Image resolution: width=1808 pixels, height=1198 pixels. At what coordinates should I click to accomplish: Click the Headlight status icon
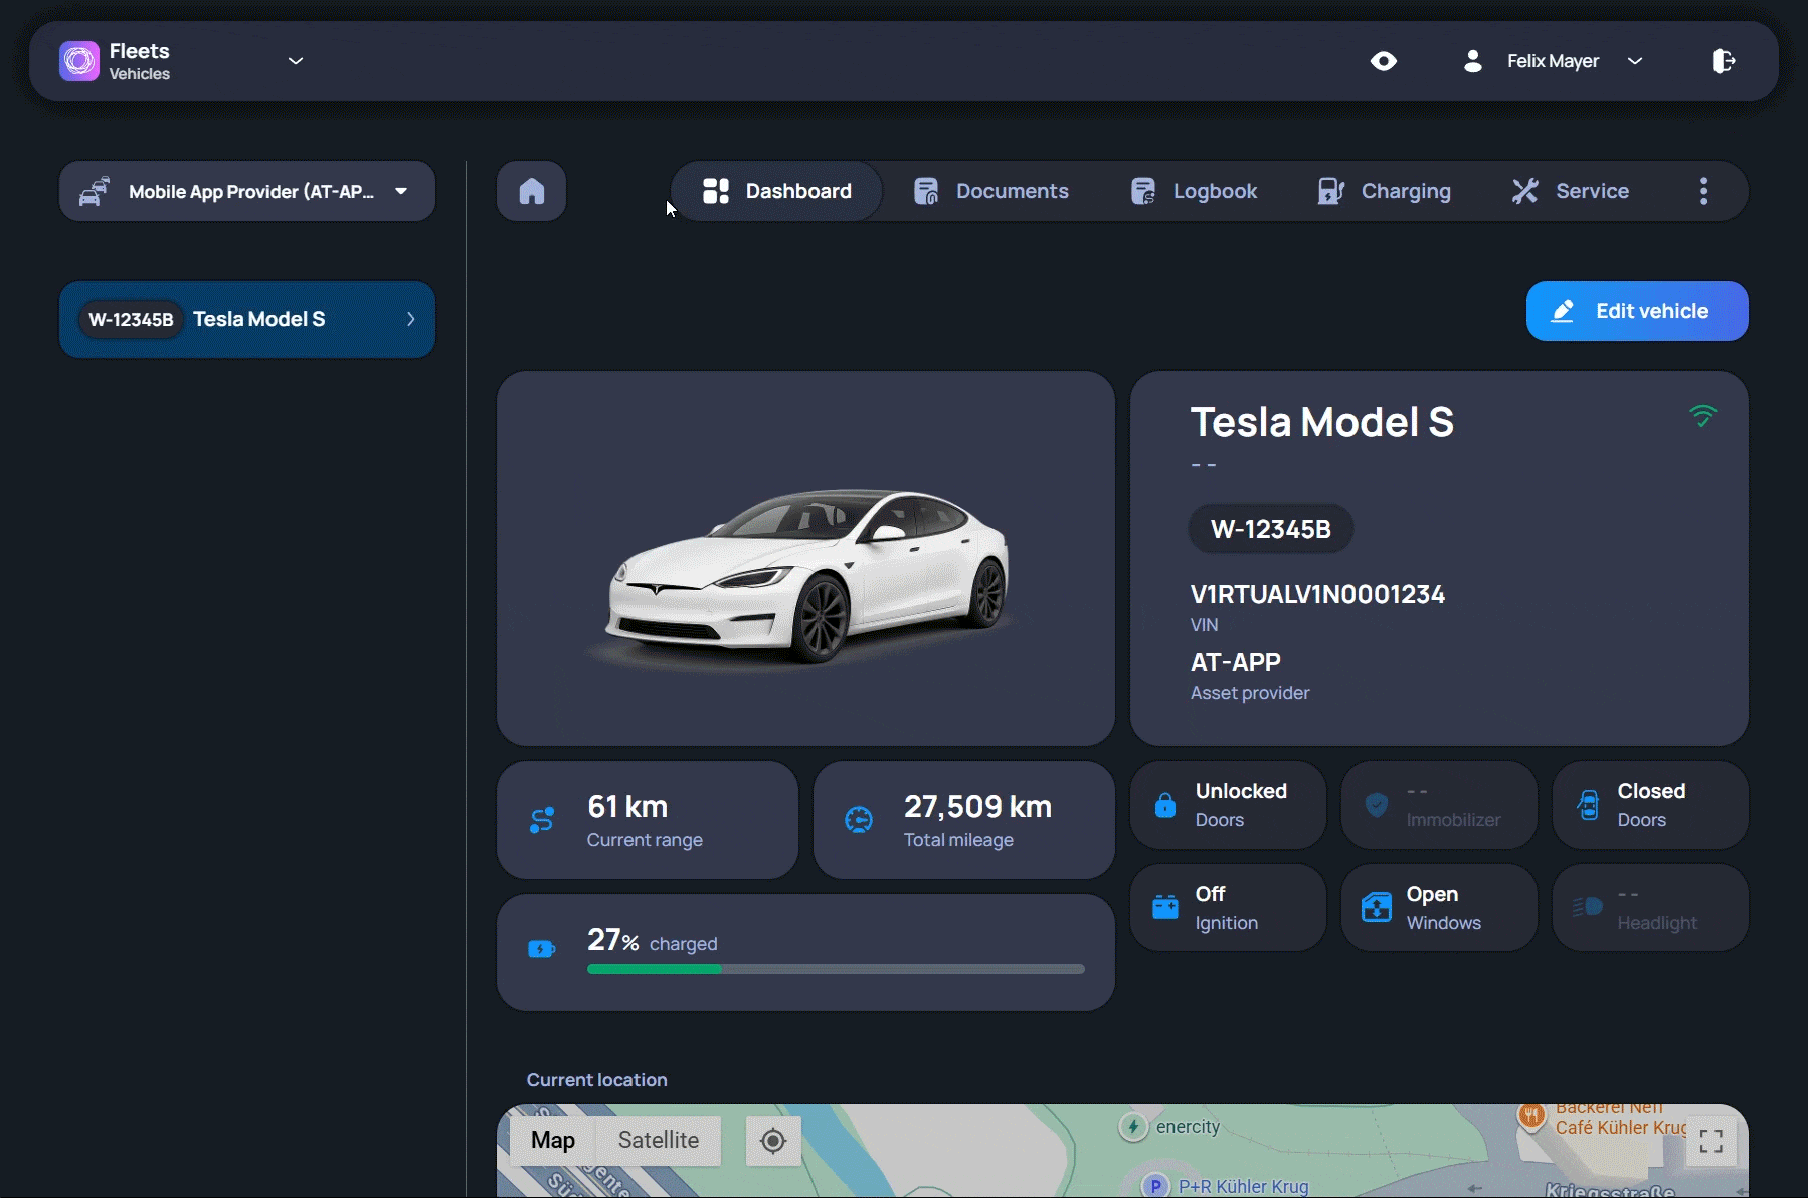point(1588,907)
